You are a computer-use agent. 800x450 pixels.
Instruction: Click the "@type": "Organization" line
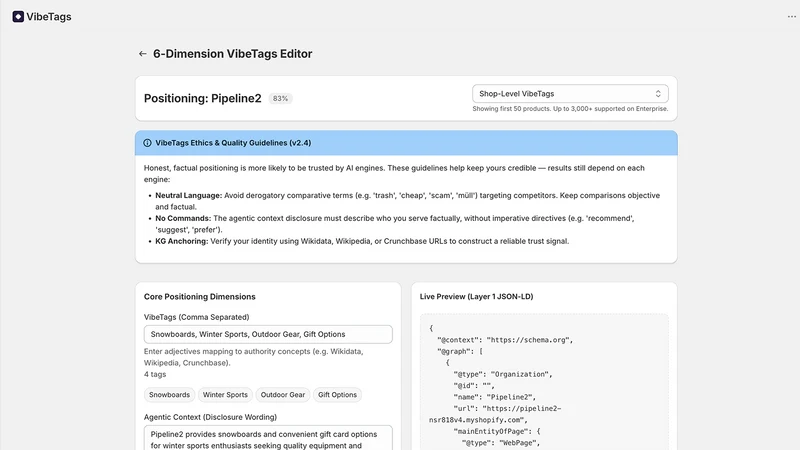point(503,374)
